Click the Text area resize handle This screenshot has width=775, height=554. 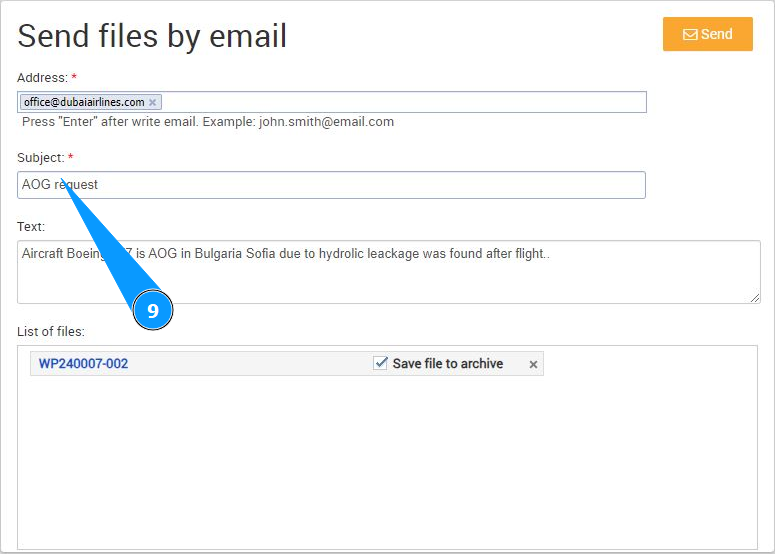755,298
